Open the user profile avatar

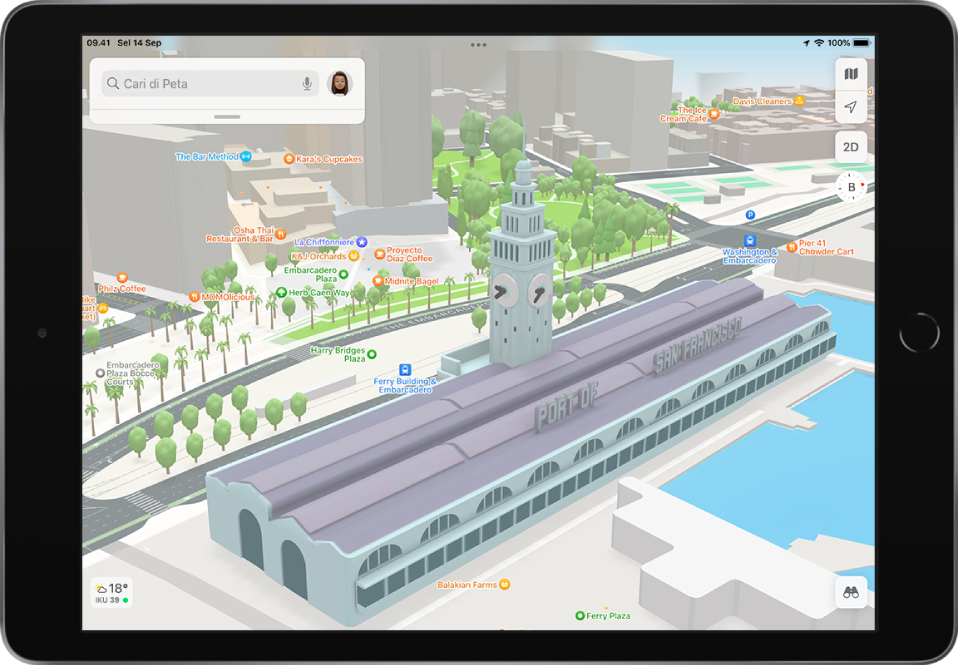tap(340, 83)
